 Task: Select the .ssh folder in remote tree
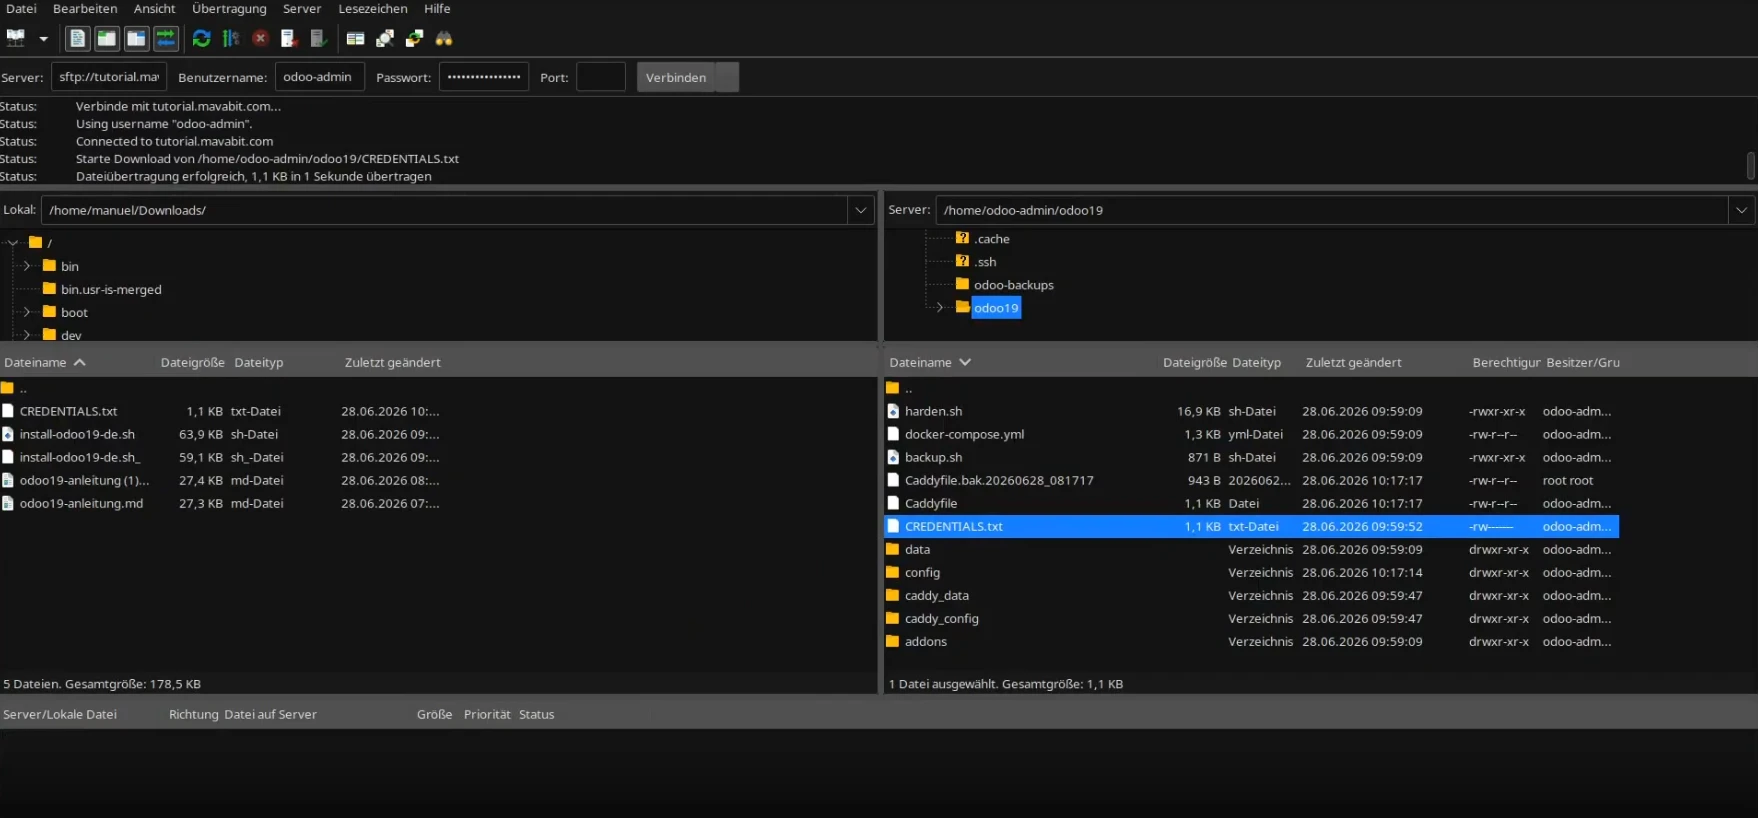pyautogui.click(x=985, y=262)
